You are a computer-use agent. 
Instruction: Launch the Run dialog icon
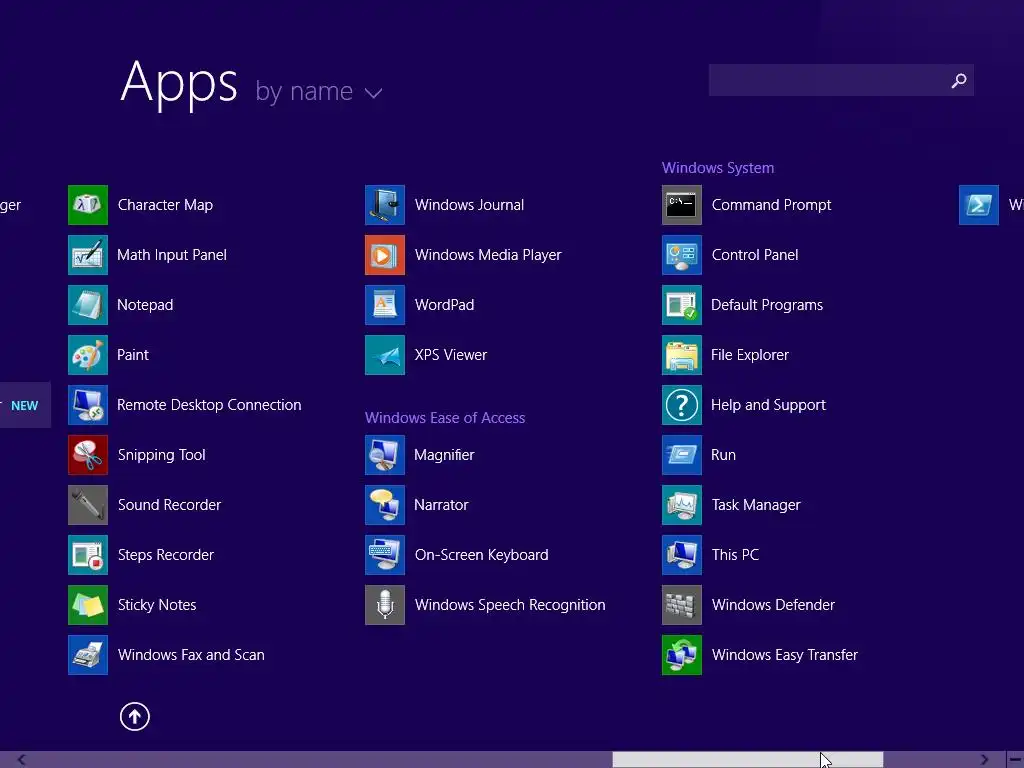pos(682,455)
